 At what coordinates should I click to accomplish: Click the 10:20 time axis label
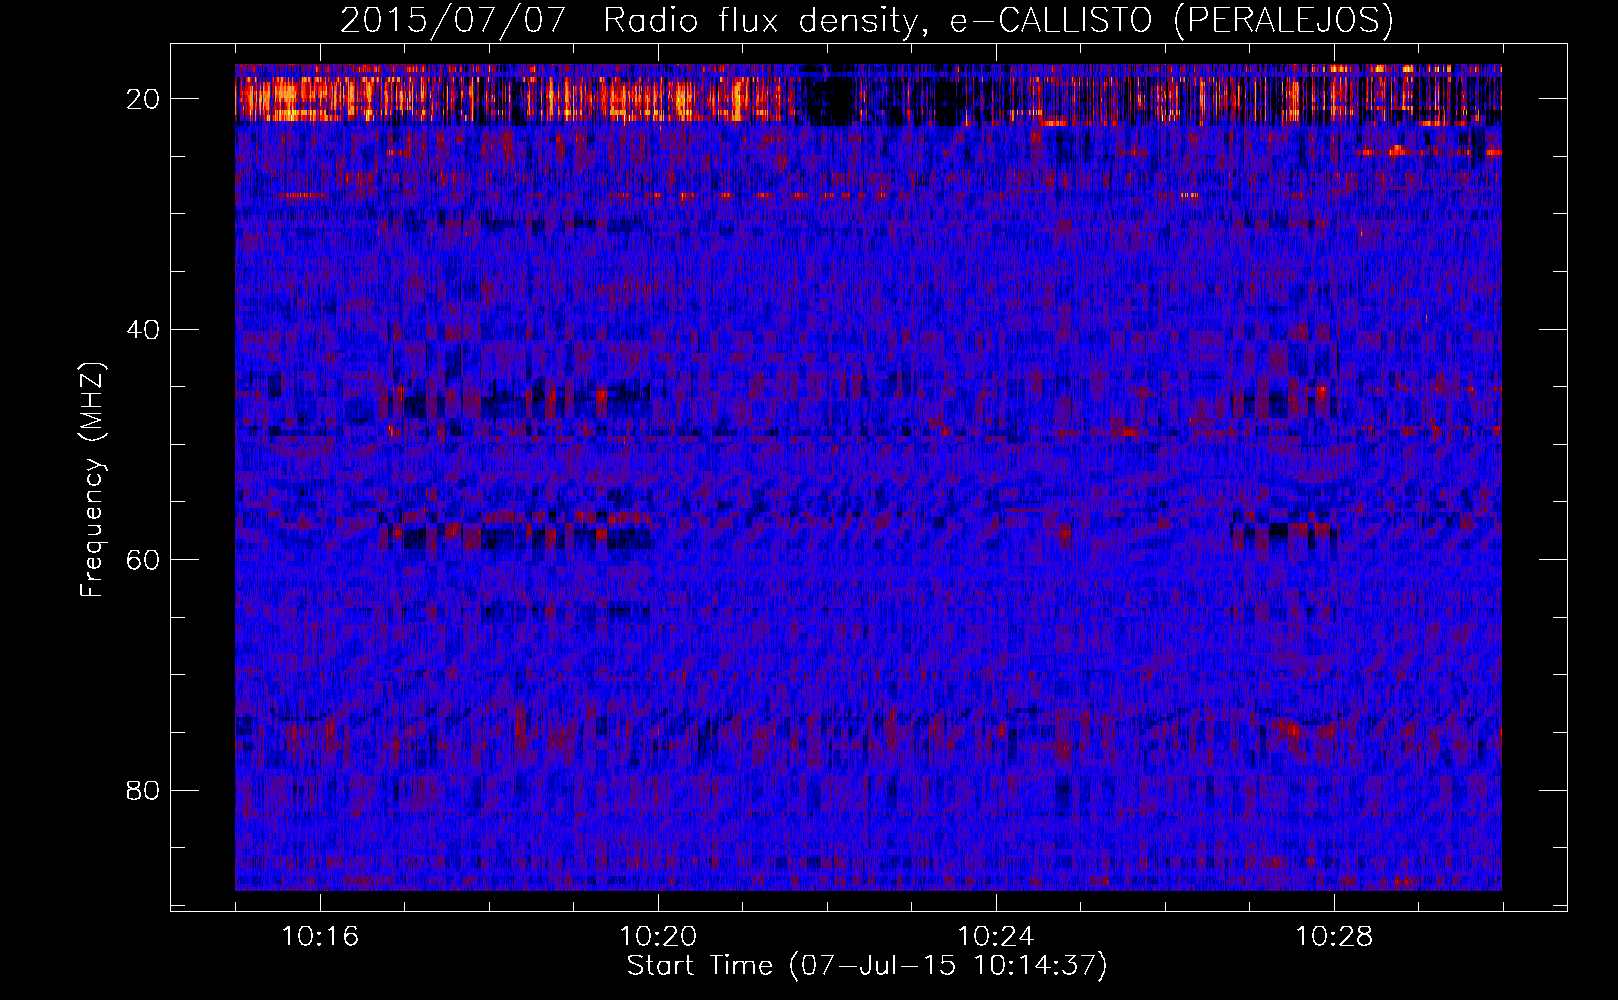click(x=658, y=936)
